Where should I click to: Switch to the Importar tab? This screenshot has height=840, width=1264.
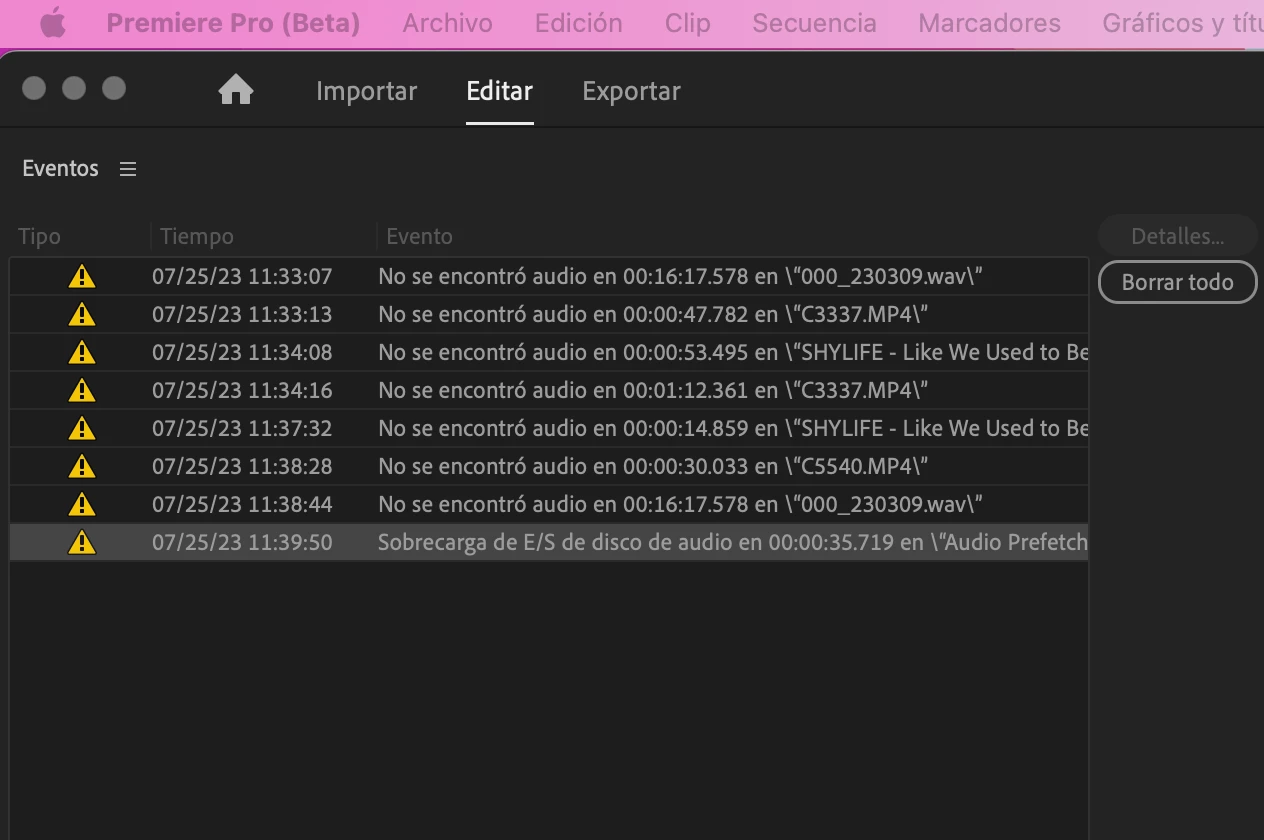click(366, 91)
